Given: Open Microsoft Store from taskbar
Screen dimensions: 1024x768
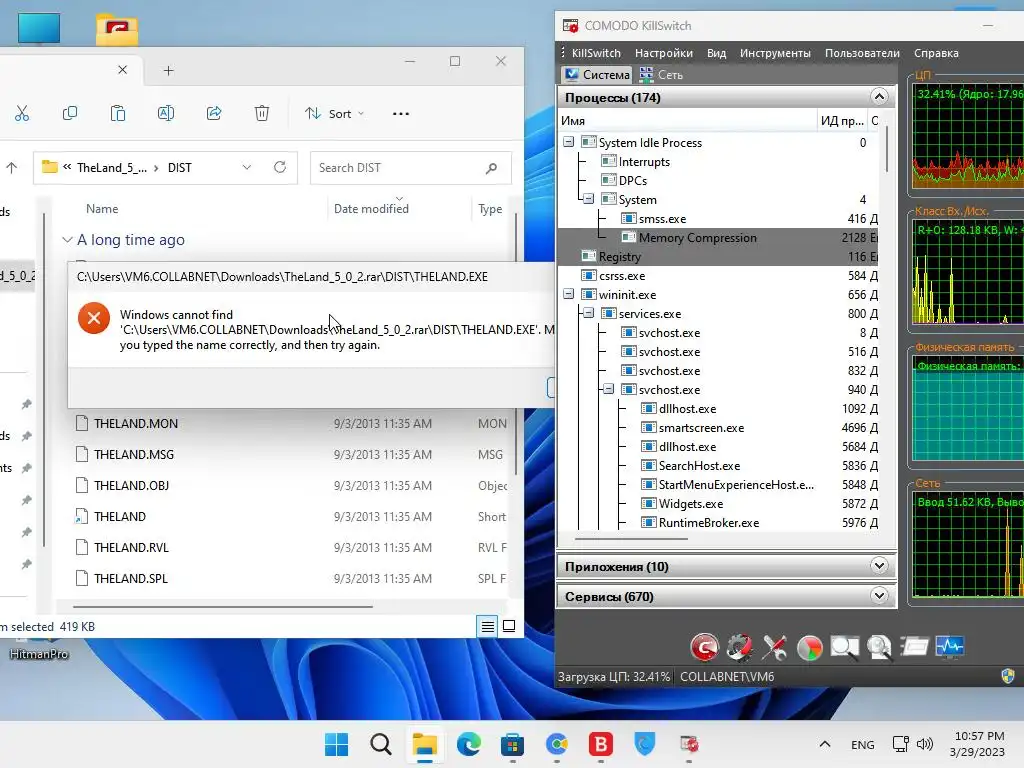Looking at the screenshot, I should tap(513, 744).
